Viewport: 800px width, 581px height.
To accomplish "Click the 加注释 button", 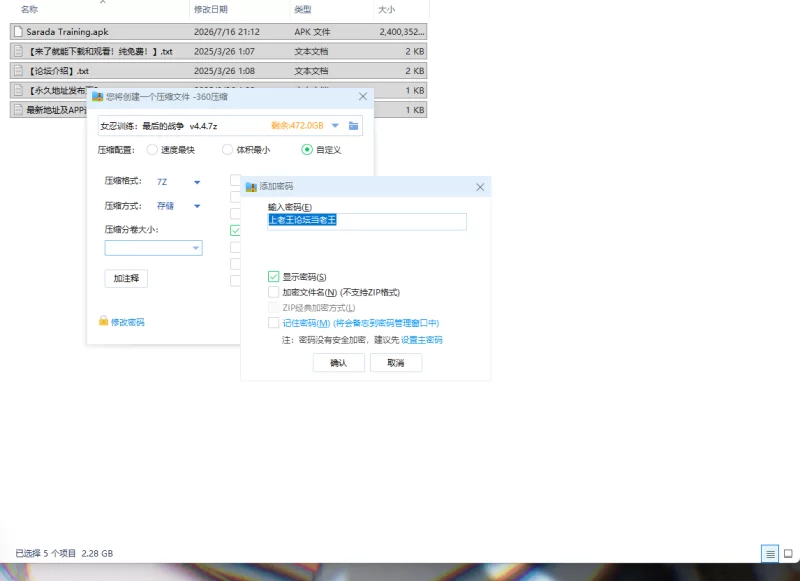I will (x=126, y=279).
